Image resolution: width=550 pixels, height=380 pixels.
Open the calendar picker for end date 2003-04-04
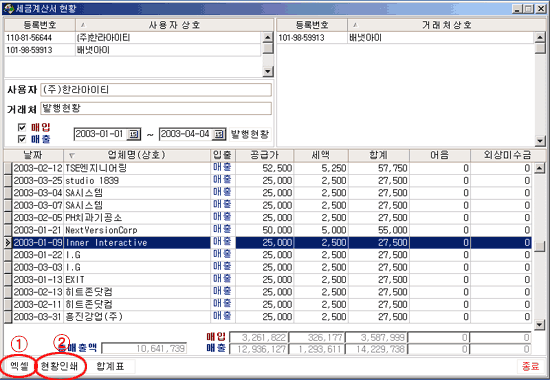point(219,134)
